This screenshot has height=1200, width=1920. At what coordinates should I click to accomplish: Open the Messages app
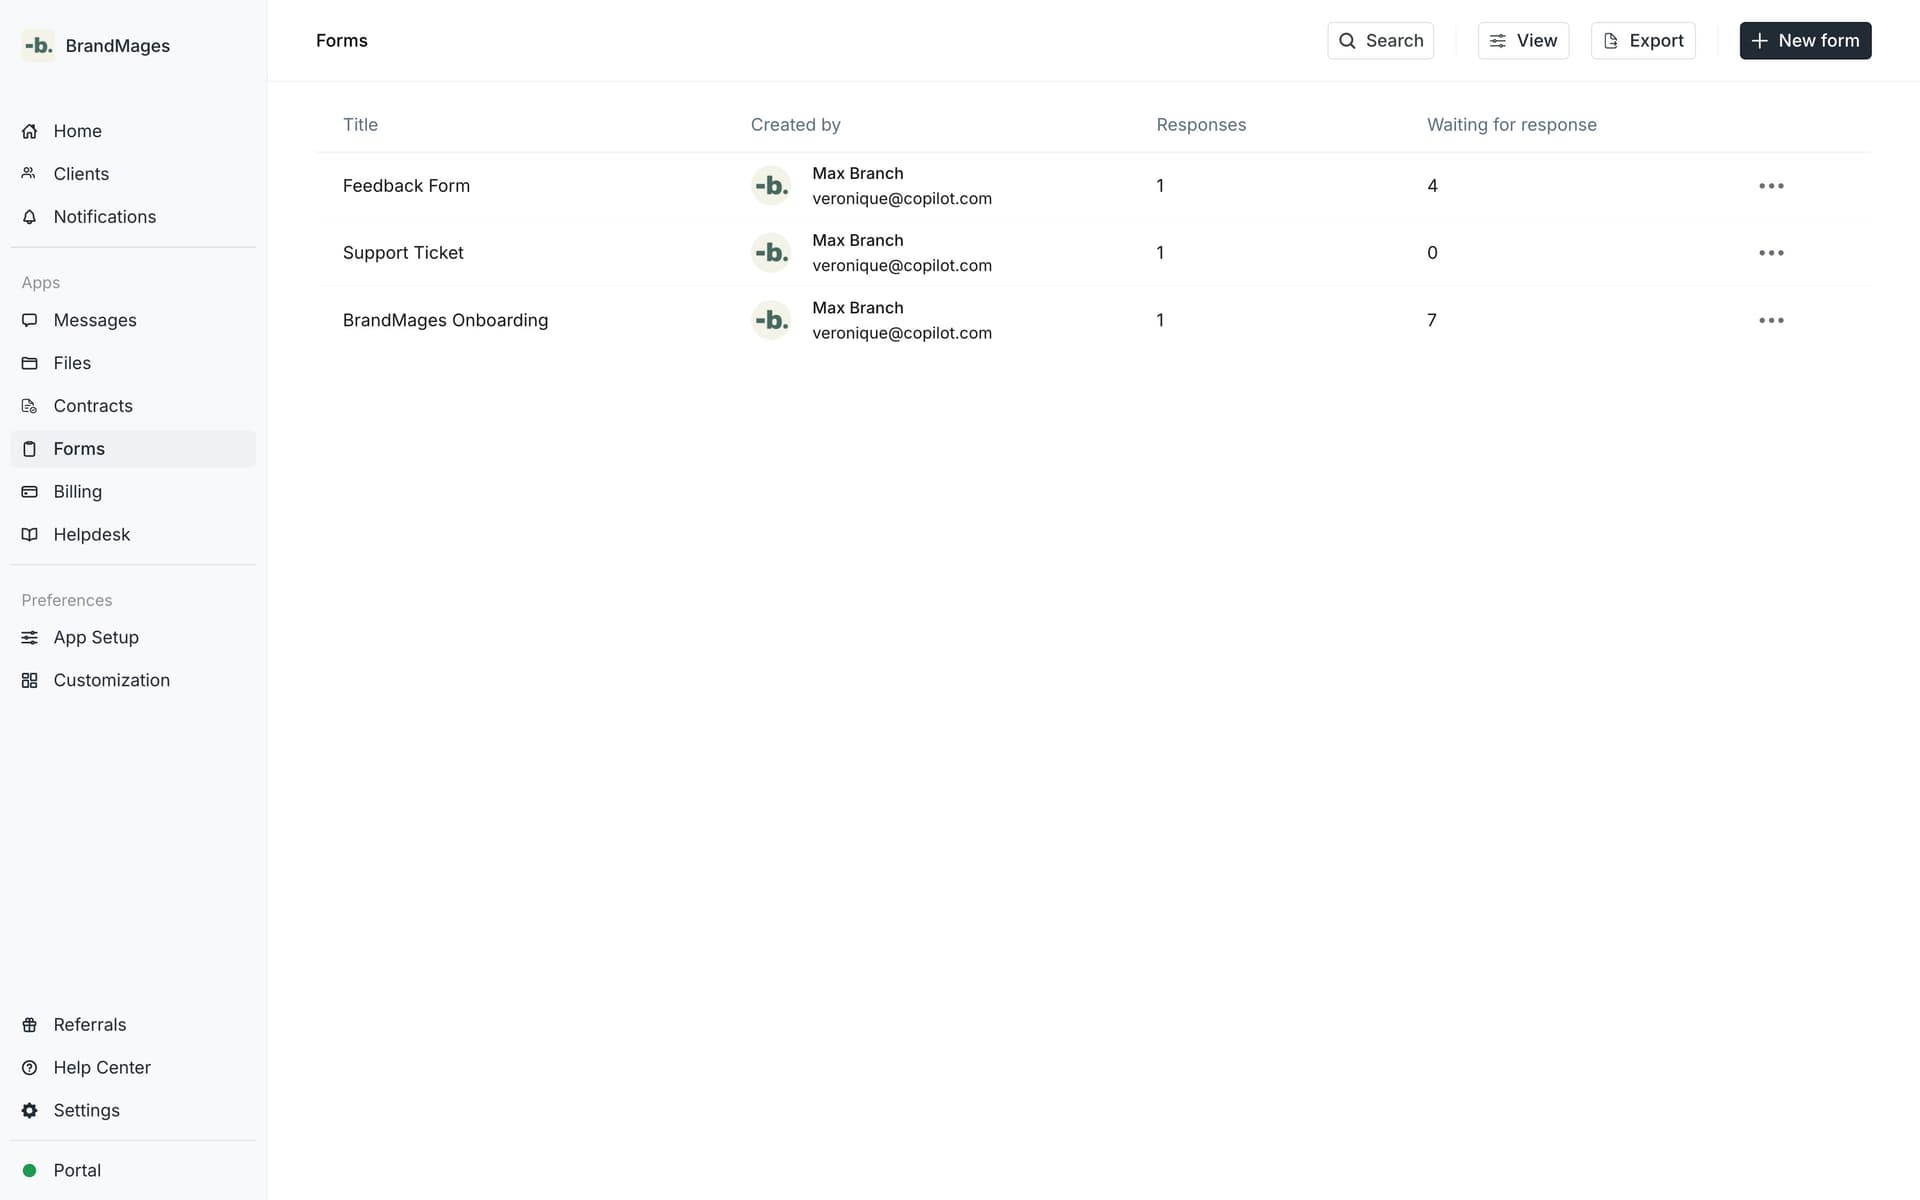pyautogui.click(x=133, y=320)
